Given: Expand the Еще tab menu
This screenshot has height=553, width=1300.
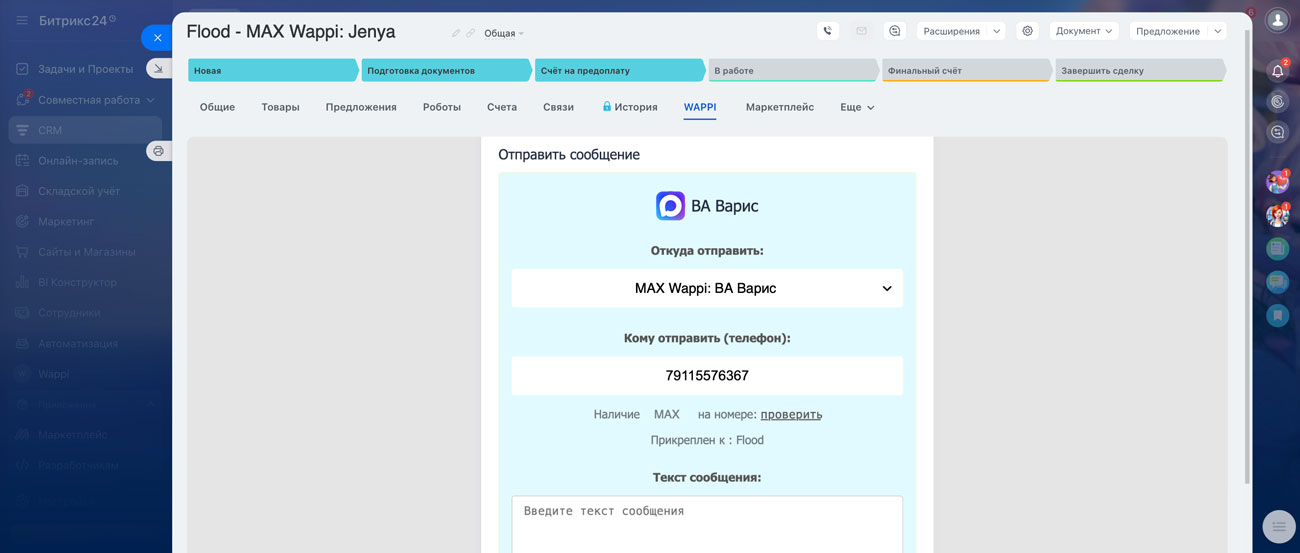Looking at the screenshot, I should pyautogui.click(x=857, y=107).
